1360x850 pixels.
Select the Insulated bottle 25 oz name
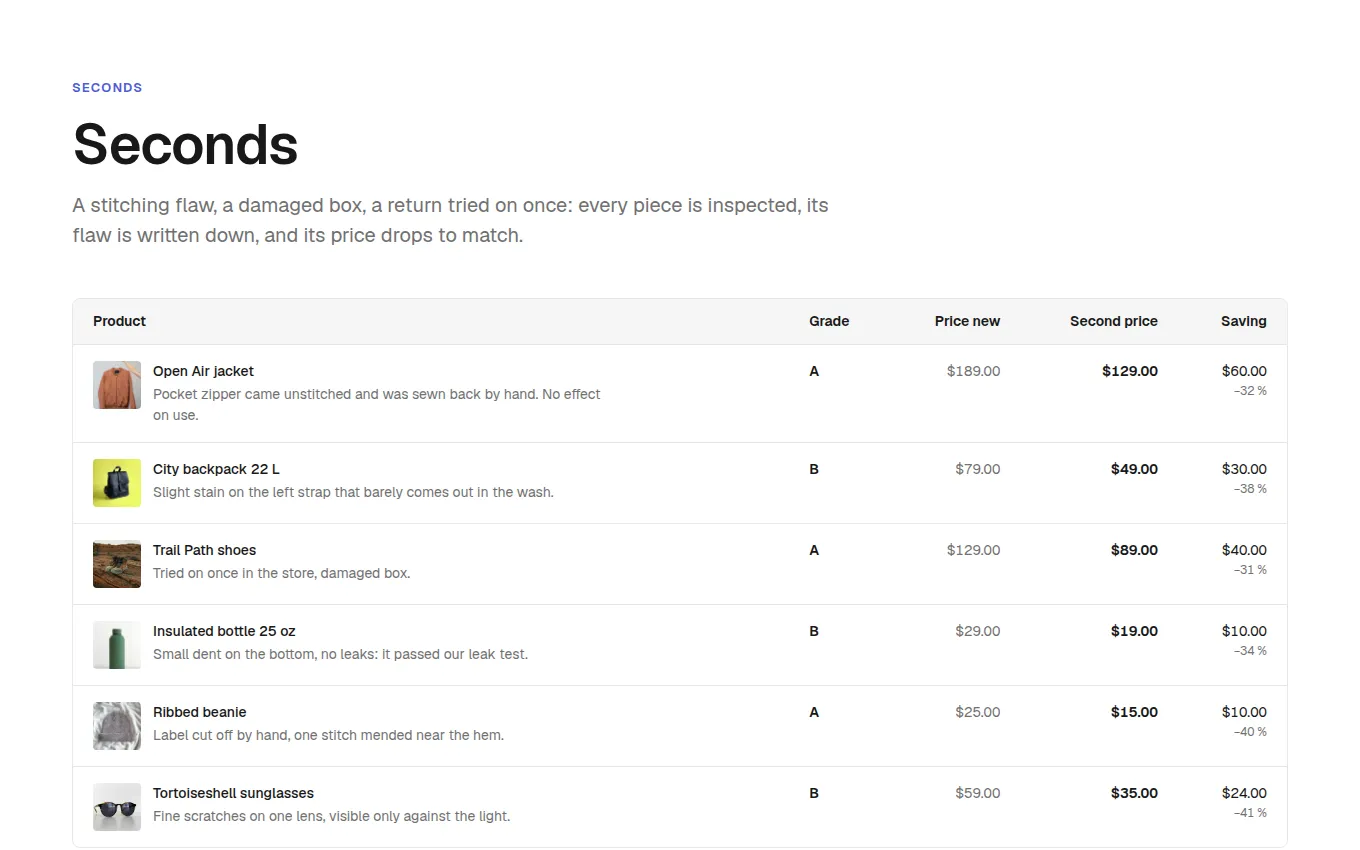click(x=224, y=631)
